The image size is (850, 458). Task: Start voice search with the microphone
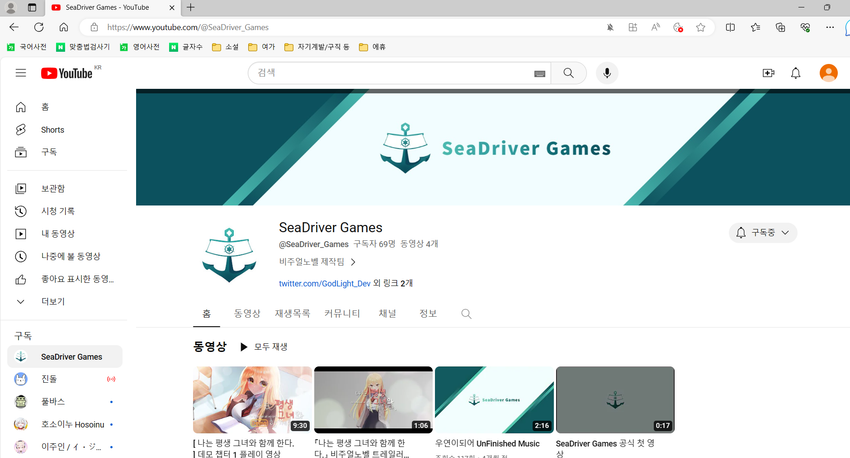coord(607,73)
